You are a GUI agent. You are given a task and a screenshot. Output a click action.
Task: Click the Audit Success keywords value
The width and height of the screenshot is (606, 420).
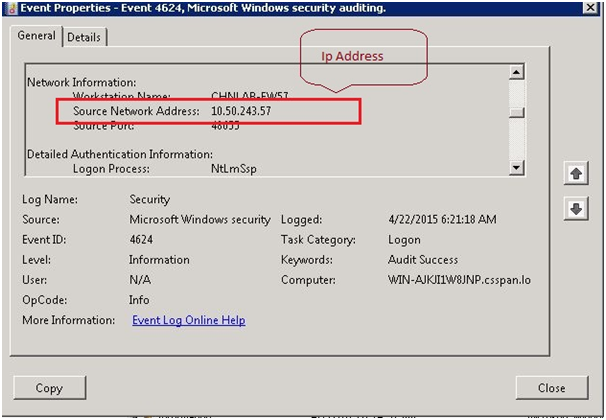click(x=423, y=260)
